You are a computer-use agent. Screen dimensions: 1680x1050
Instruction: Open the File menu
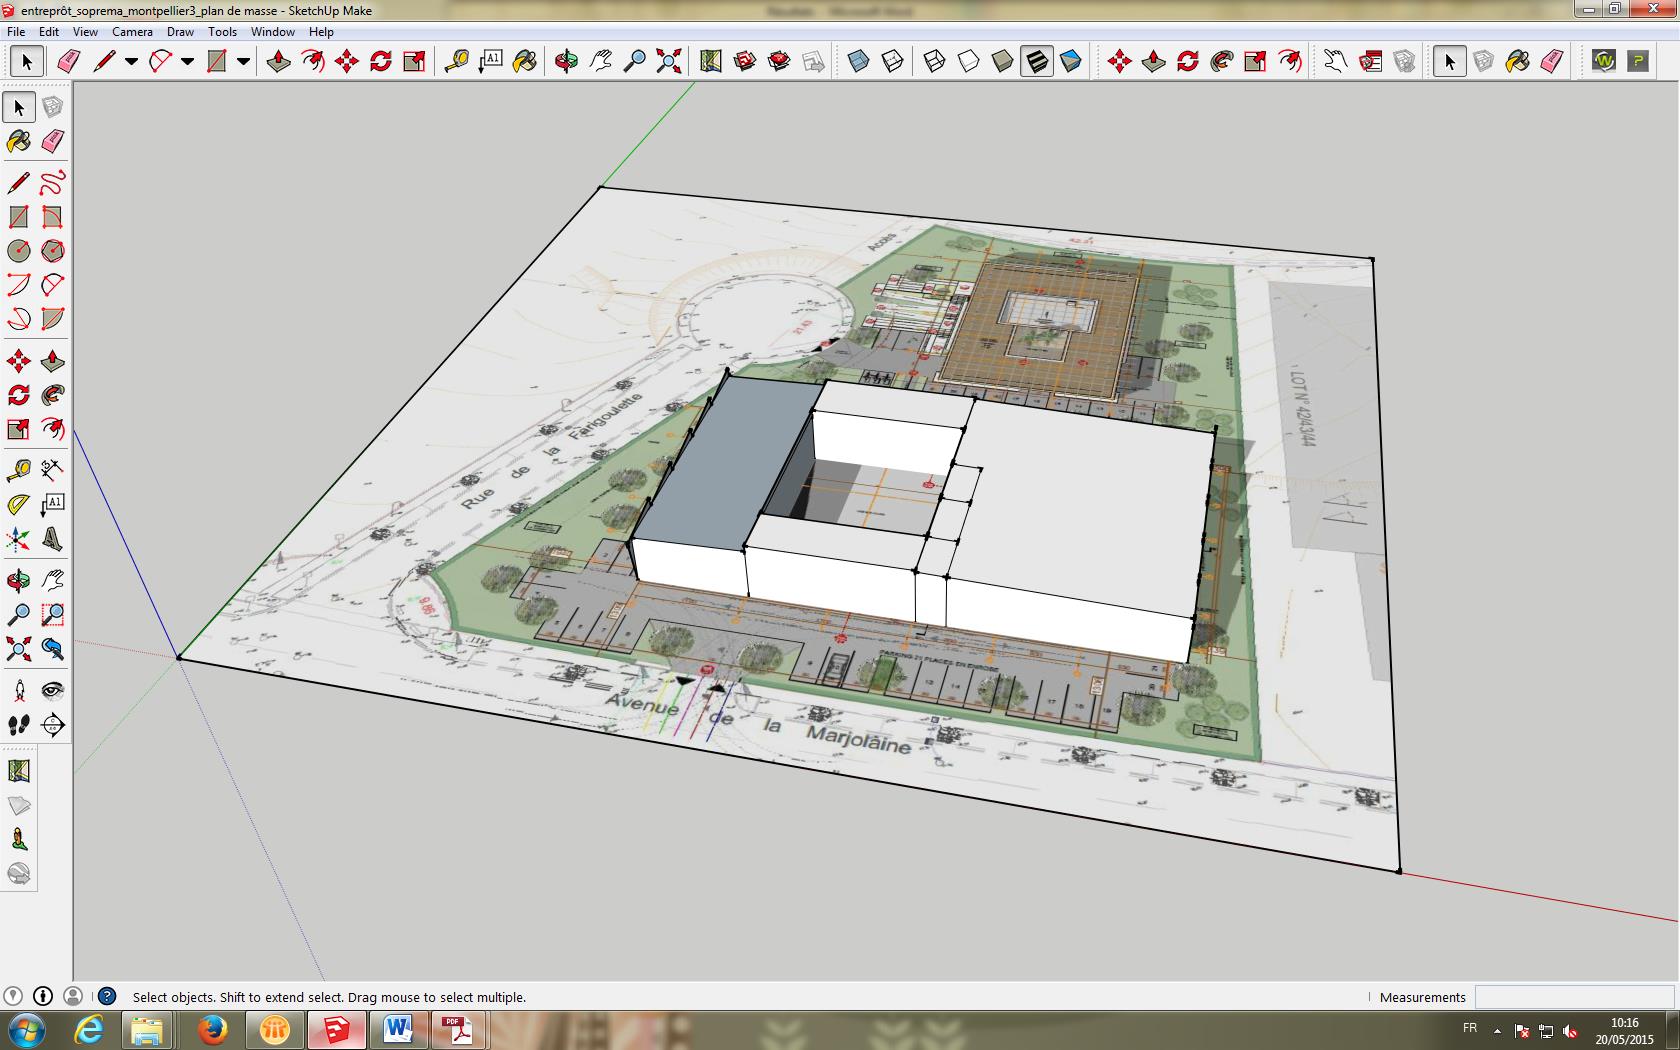16,32
